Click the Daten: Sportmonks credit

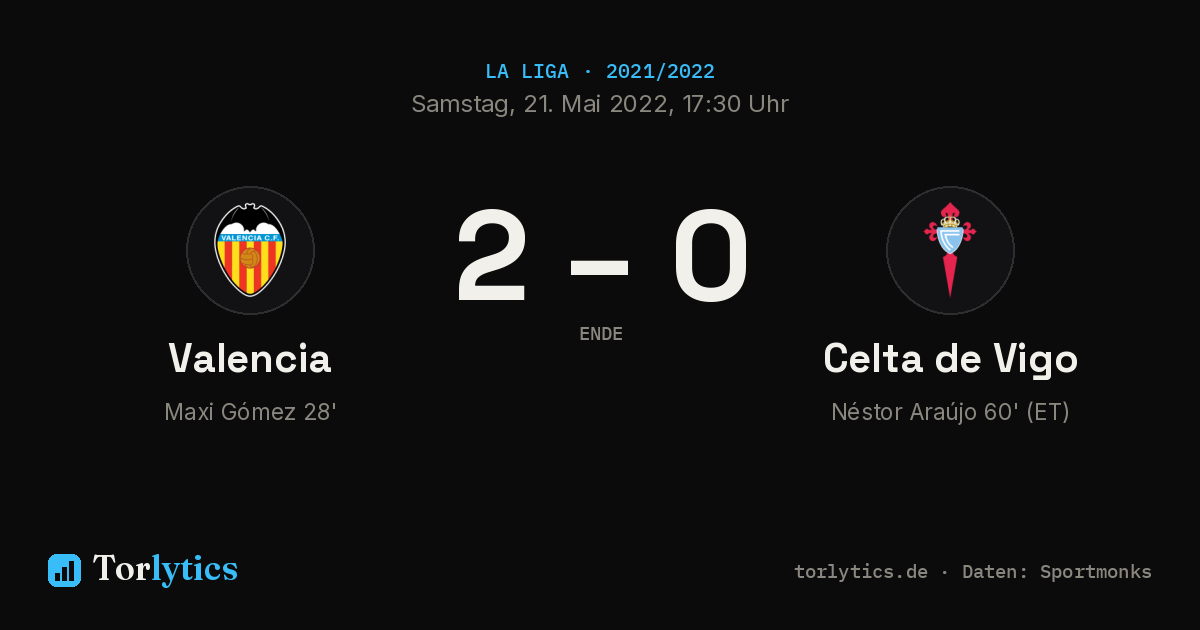(x=1057, y=572)
